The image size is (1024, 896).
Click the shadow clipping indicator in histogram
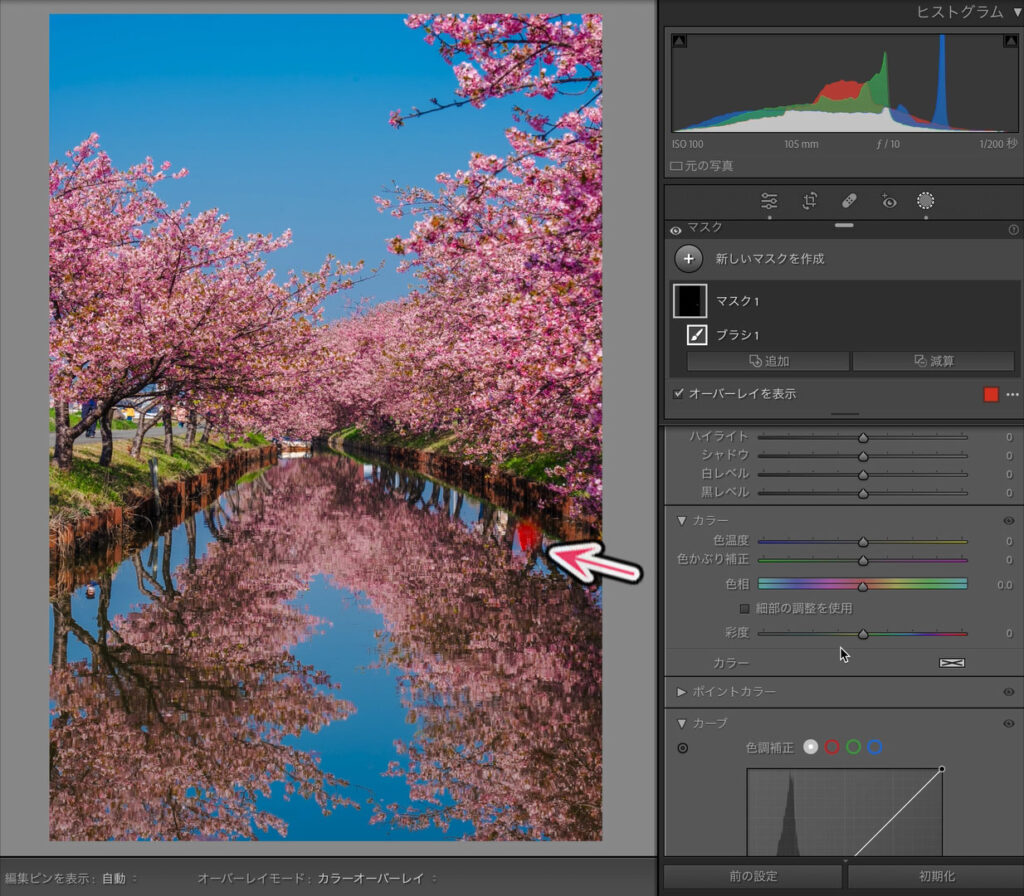tap(680, 41)
